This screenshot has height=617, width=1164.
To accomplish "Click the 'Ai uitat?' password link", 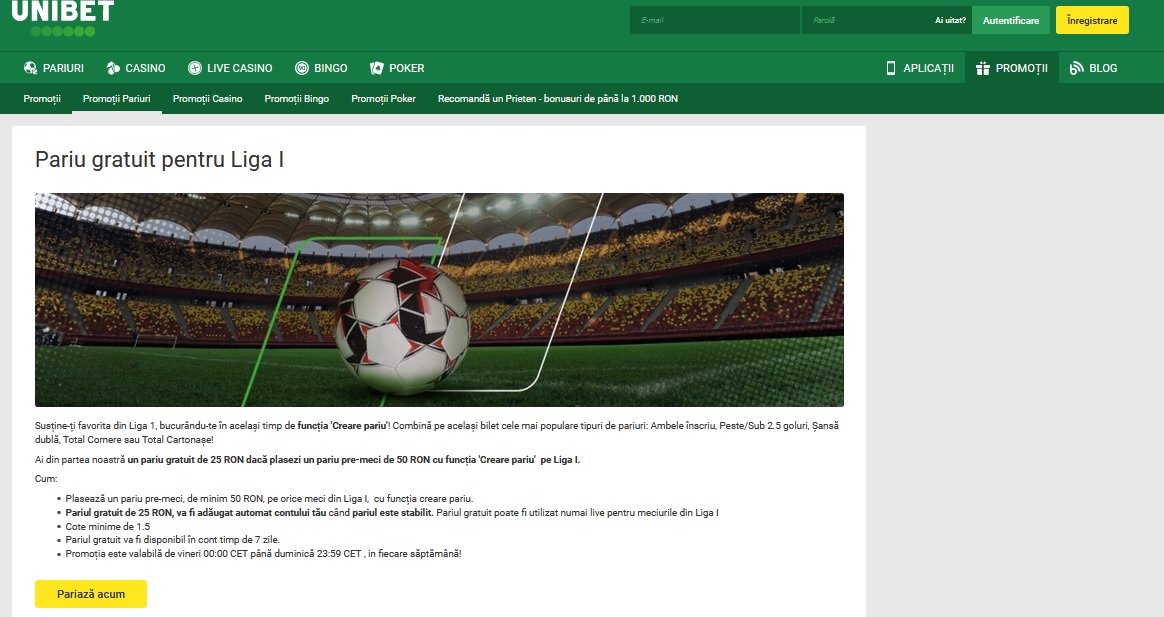I will [x=950, y=21].
